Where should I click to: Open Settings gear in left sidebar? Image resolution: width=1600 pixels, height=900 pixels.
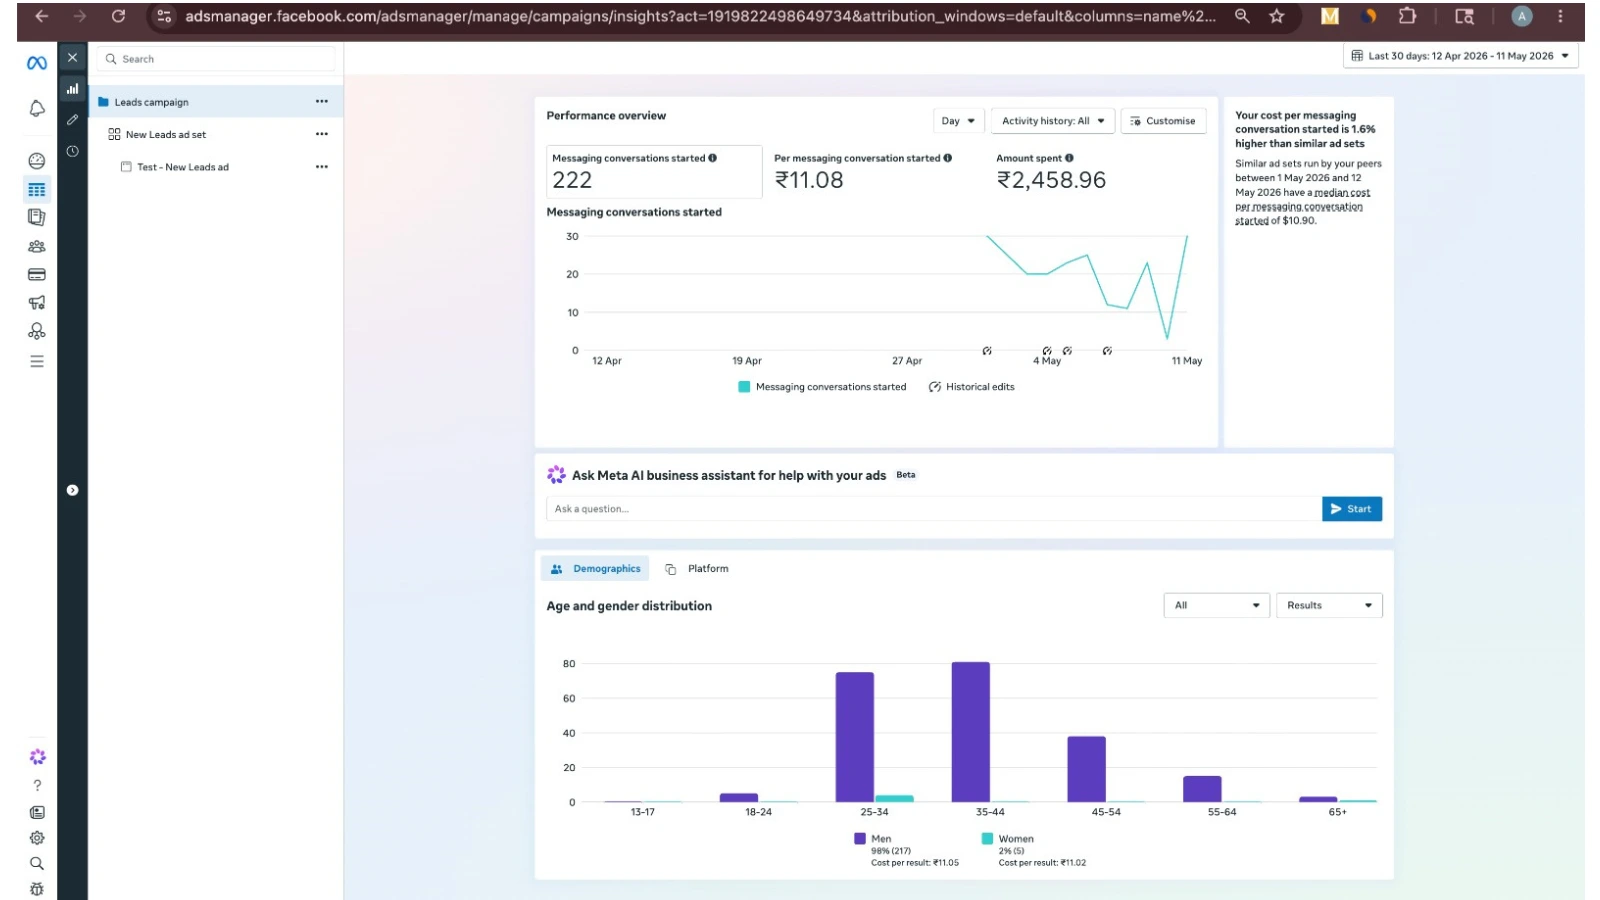pyautogui.click(x=37, y=838)
